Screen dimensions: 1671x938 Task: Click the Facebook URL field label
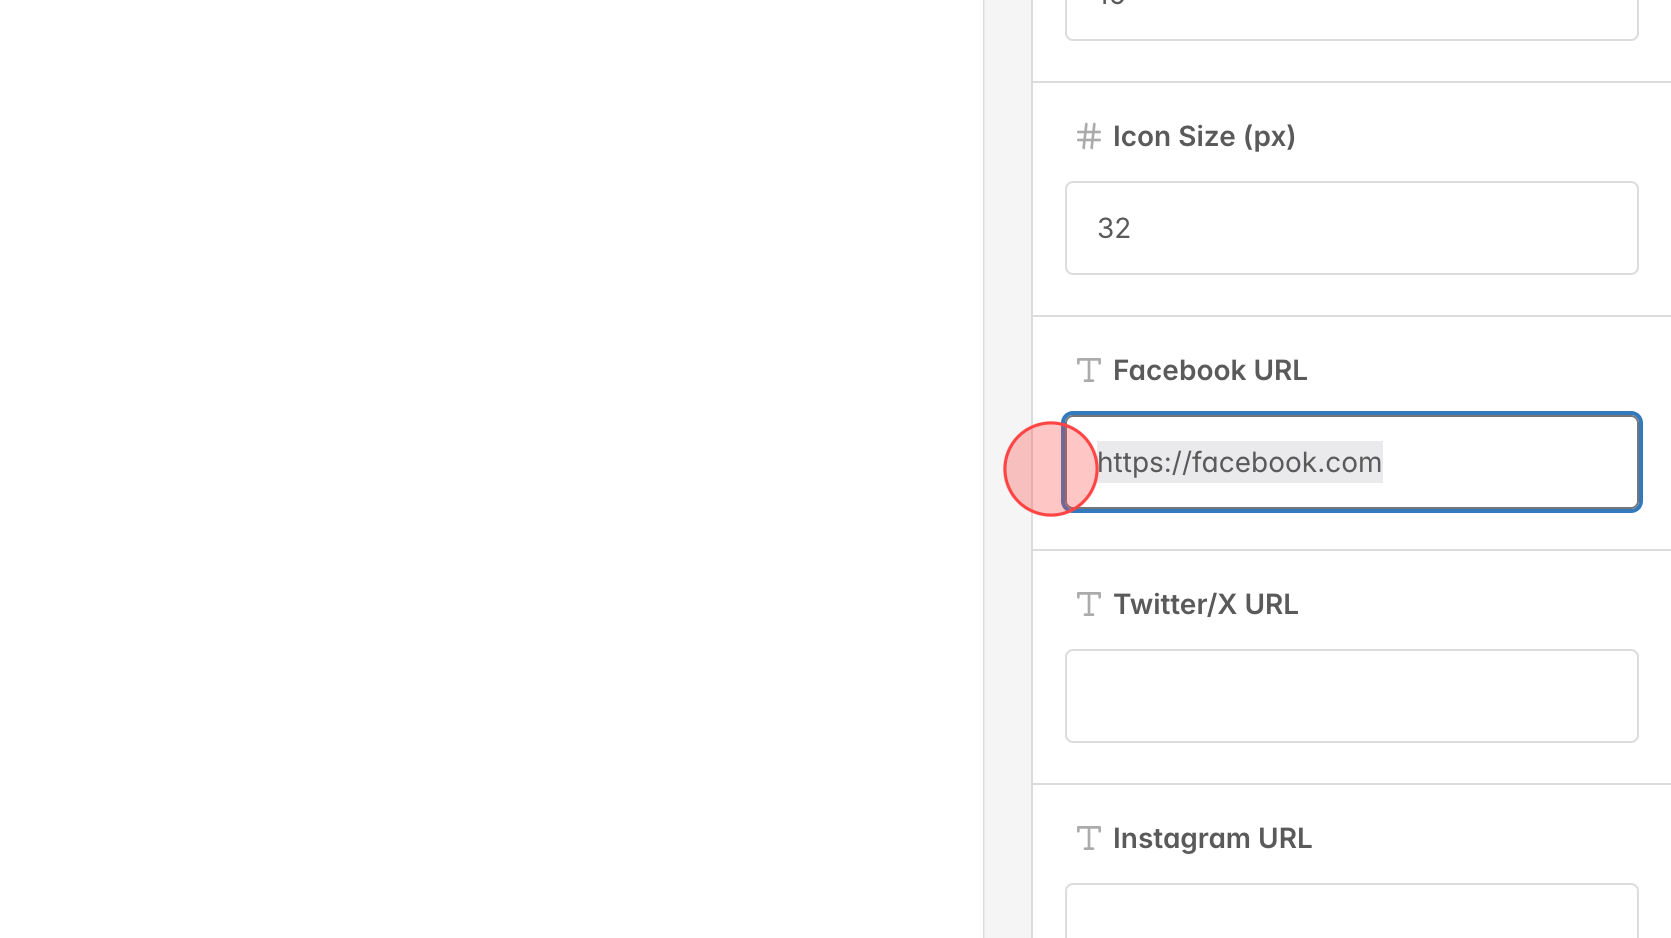click(1210, 370)
